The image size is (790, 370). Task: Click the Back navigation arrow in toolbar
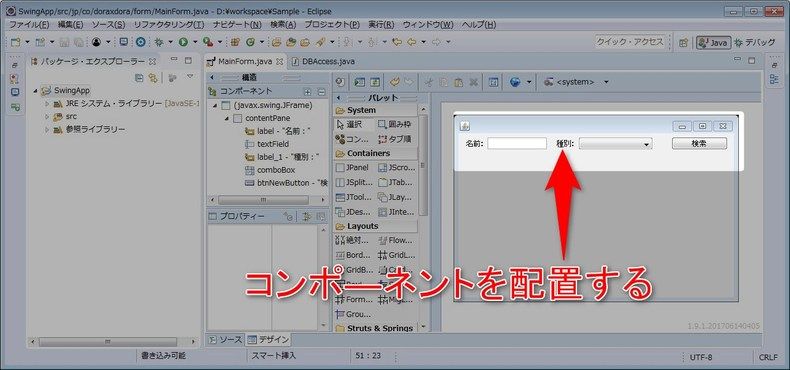pos(411,42)
